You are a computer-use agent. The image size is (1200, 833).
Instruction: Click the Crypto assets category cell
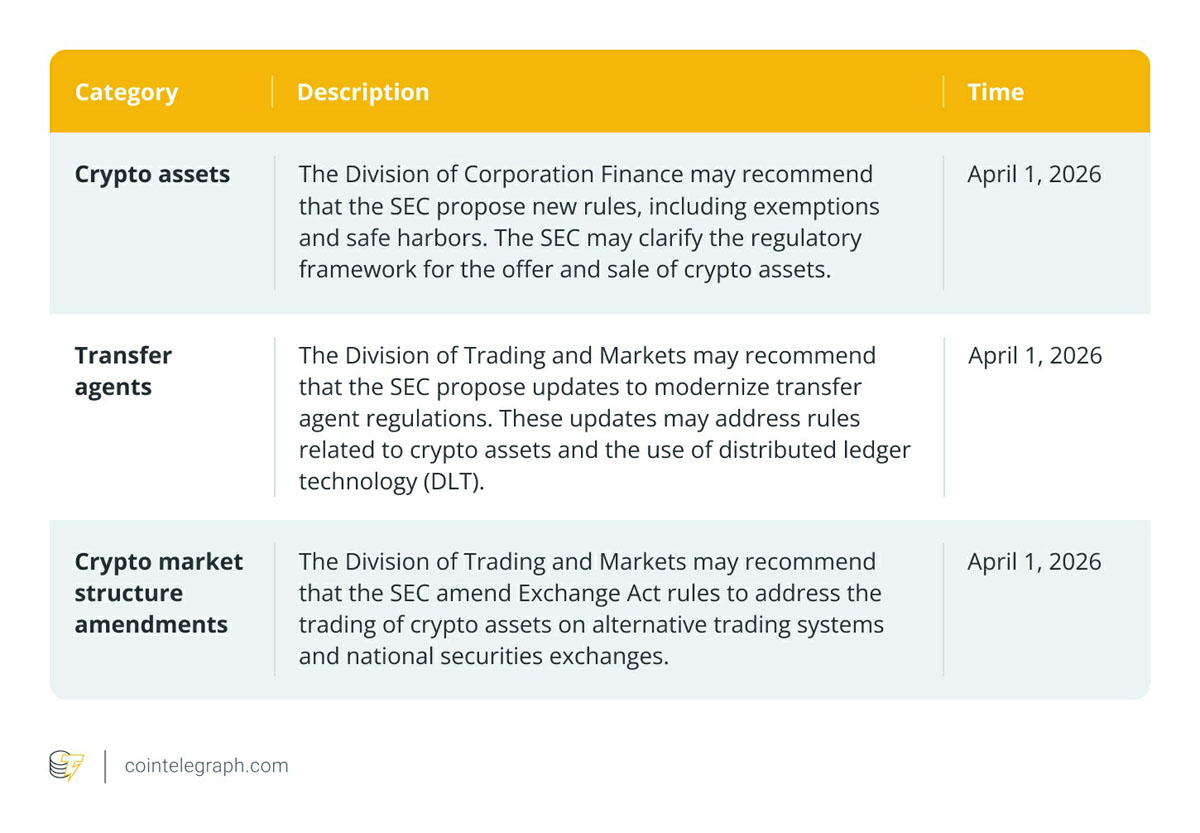tap(152, 174)
